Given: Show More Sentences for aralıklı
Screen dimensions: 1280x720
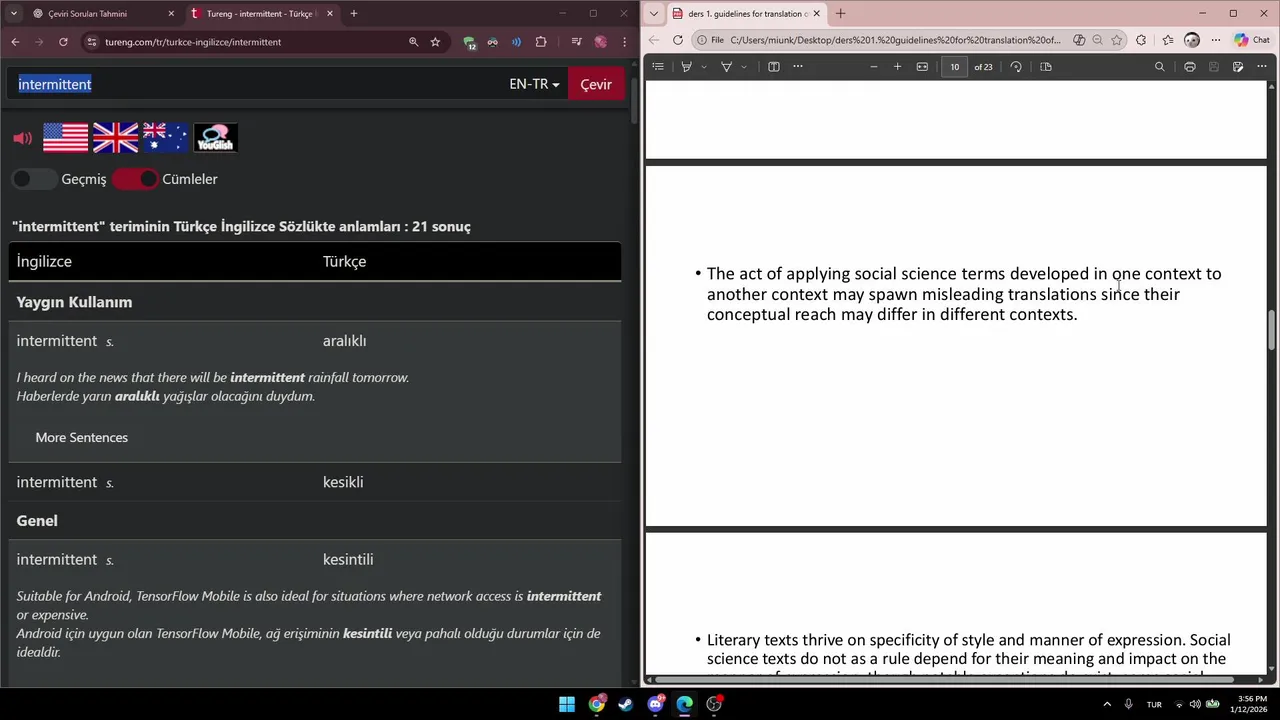Looking at the screenshot, I should 82,437.
